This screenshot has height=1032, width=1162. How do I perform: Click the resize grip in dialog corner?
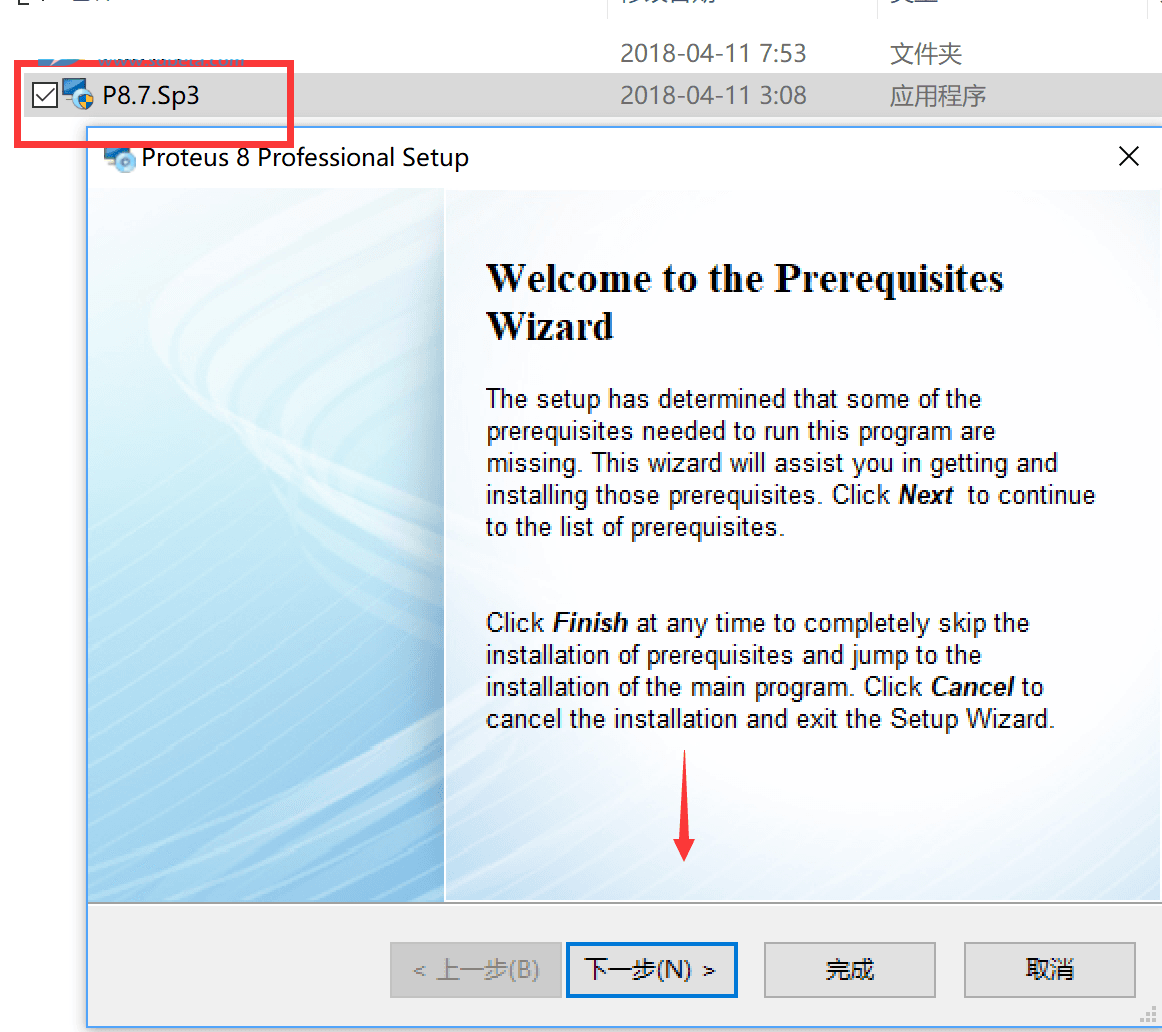pos(1148,1016)
